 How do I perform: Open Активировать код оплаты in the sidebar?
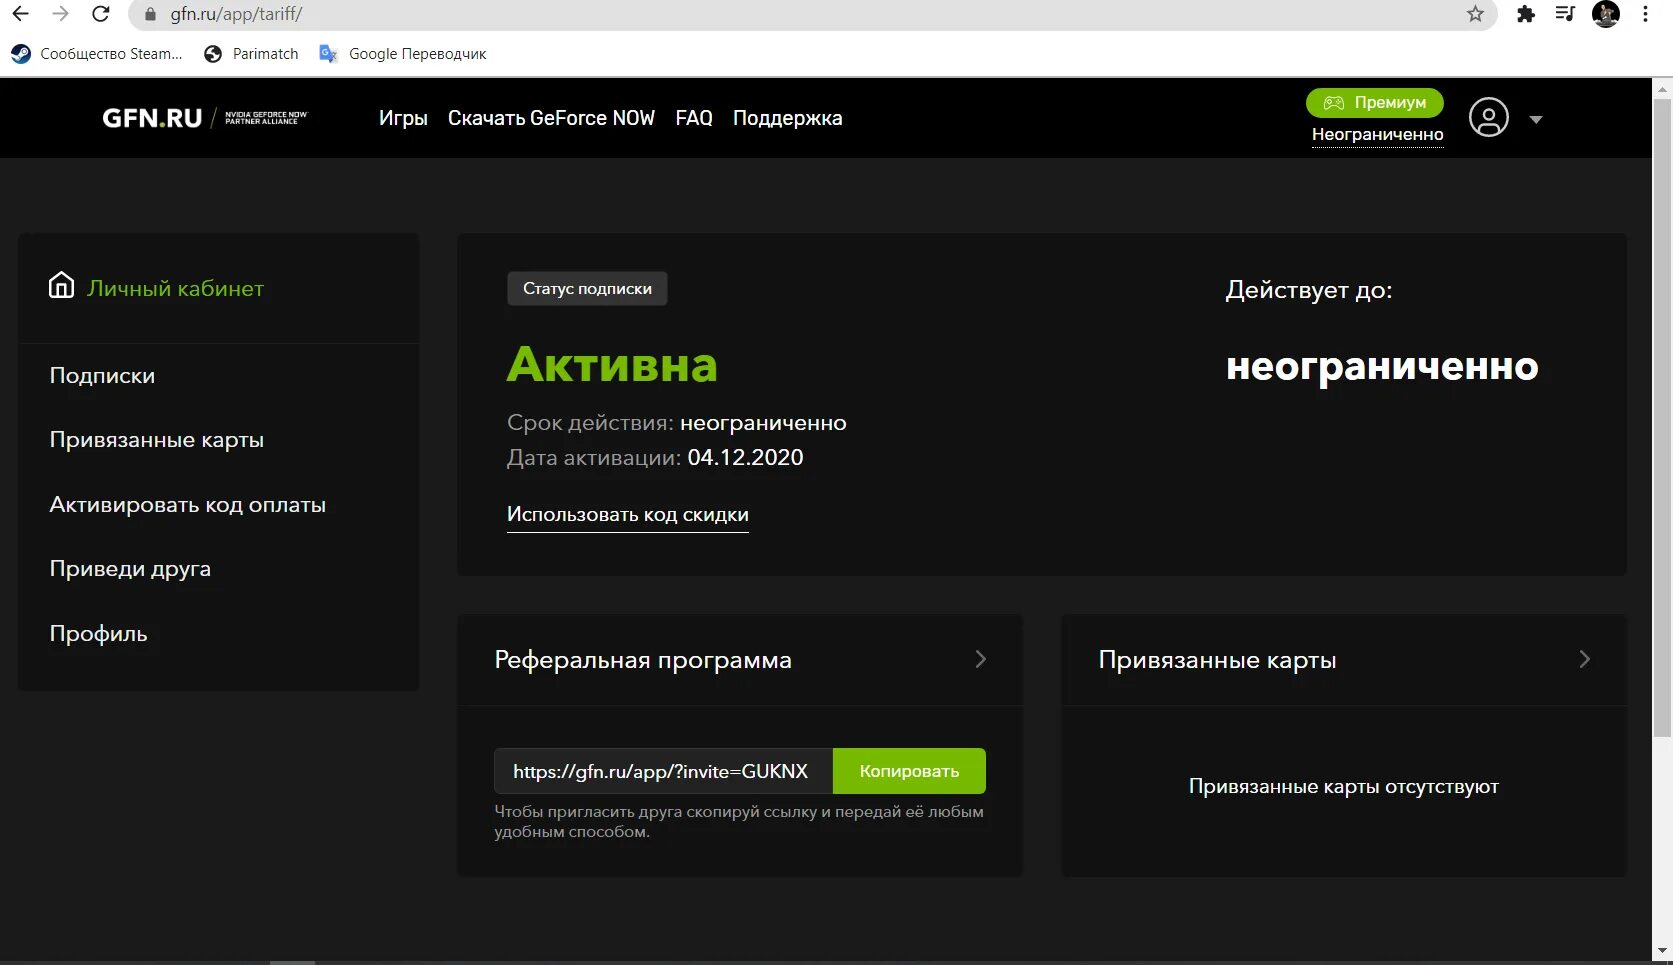(x=188, y=505)
